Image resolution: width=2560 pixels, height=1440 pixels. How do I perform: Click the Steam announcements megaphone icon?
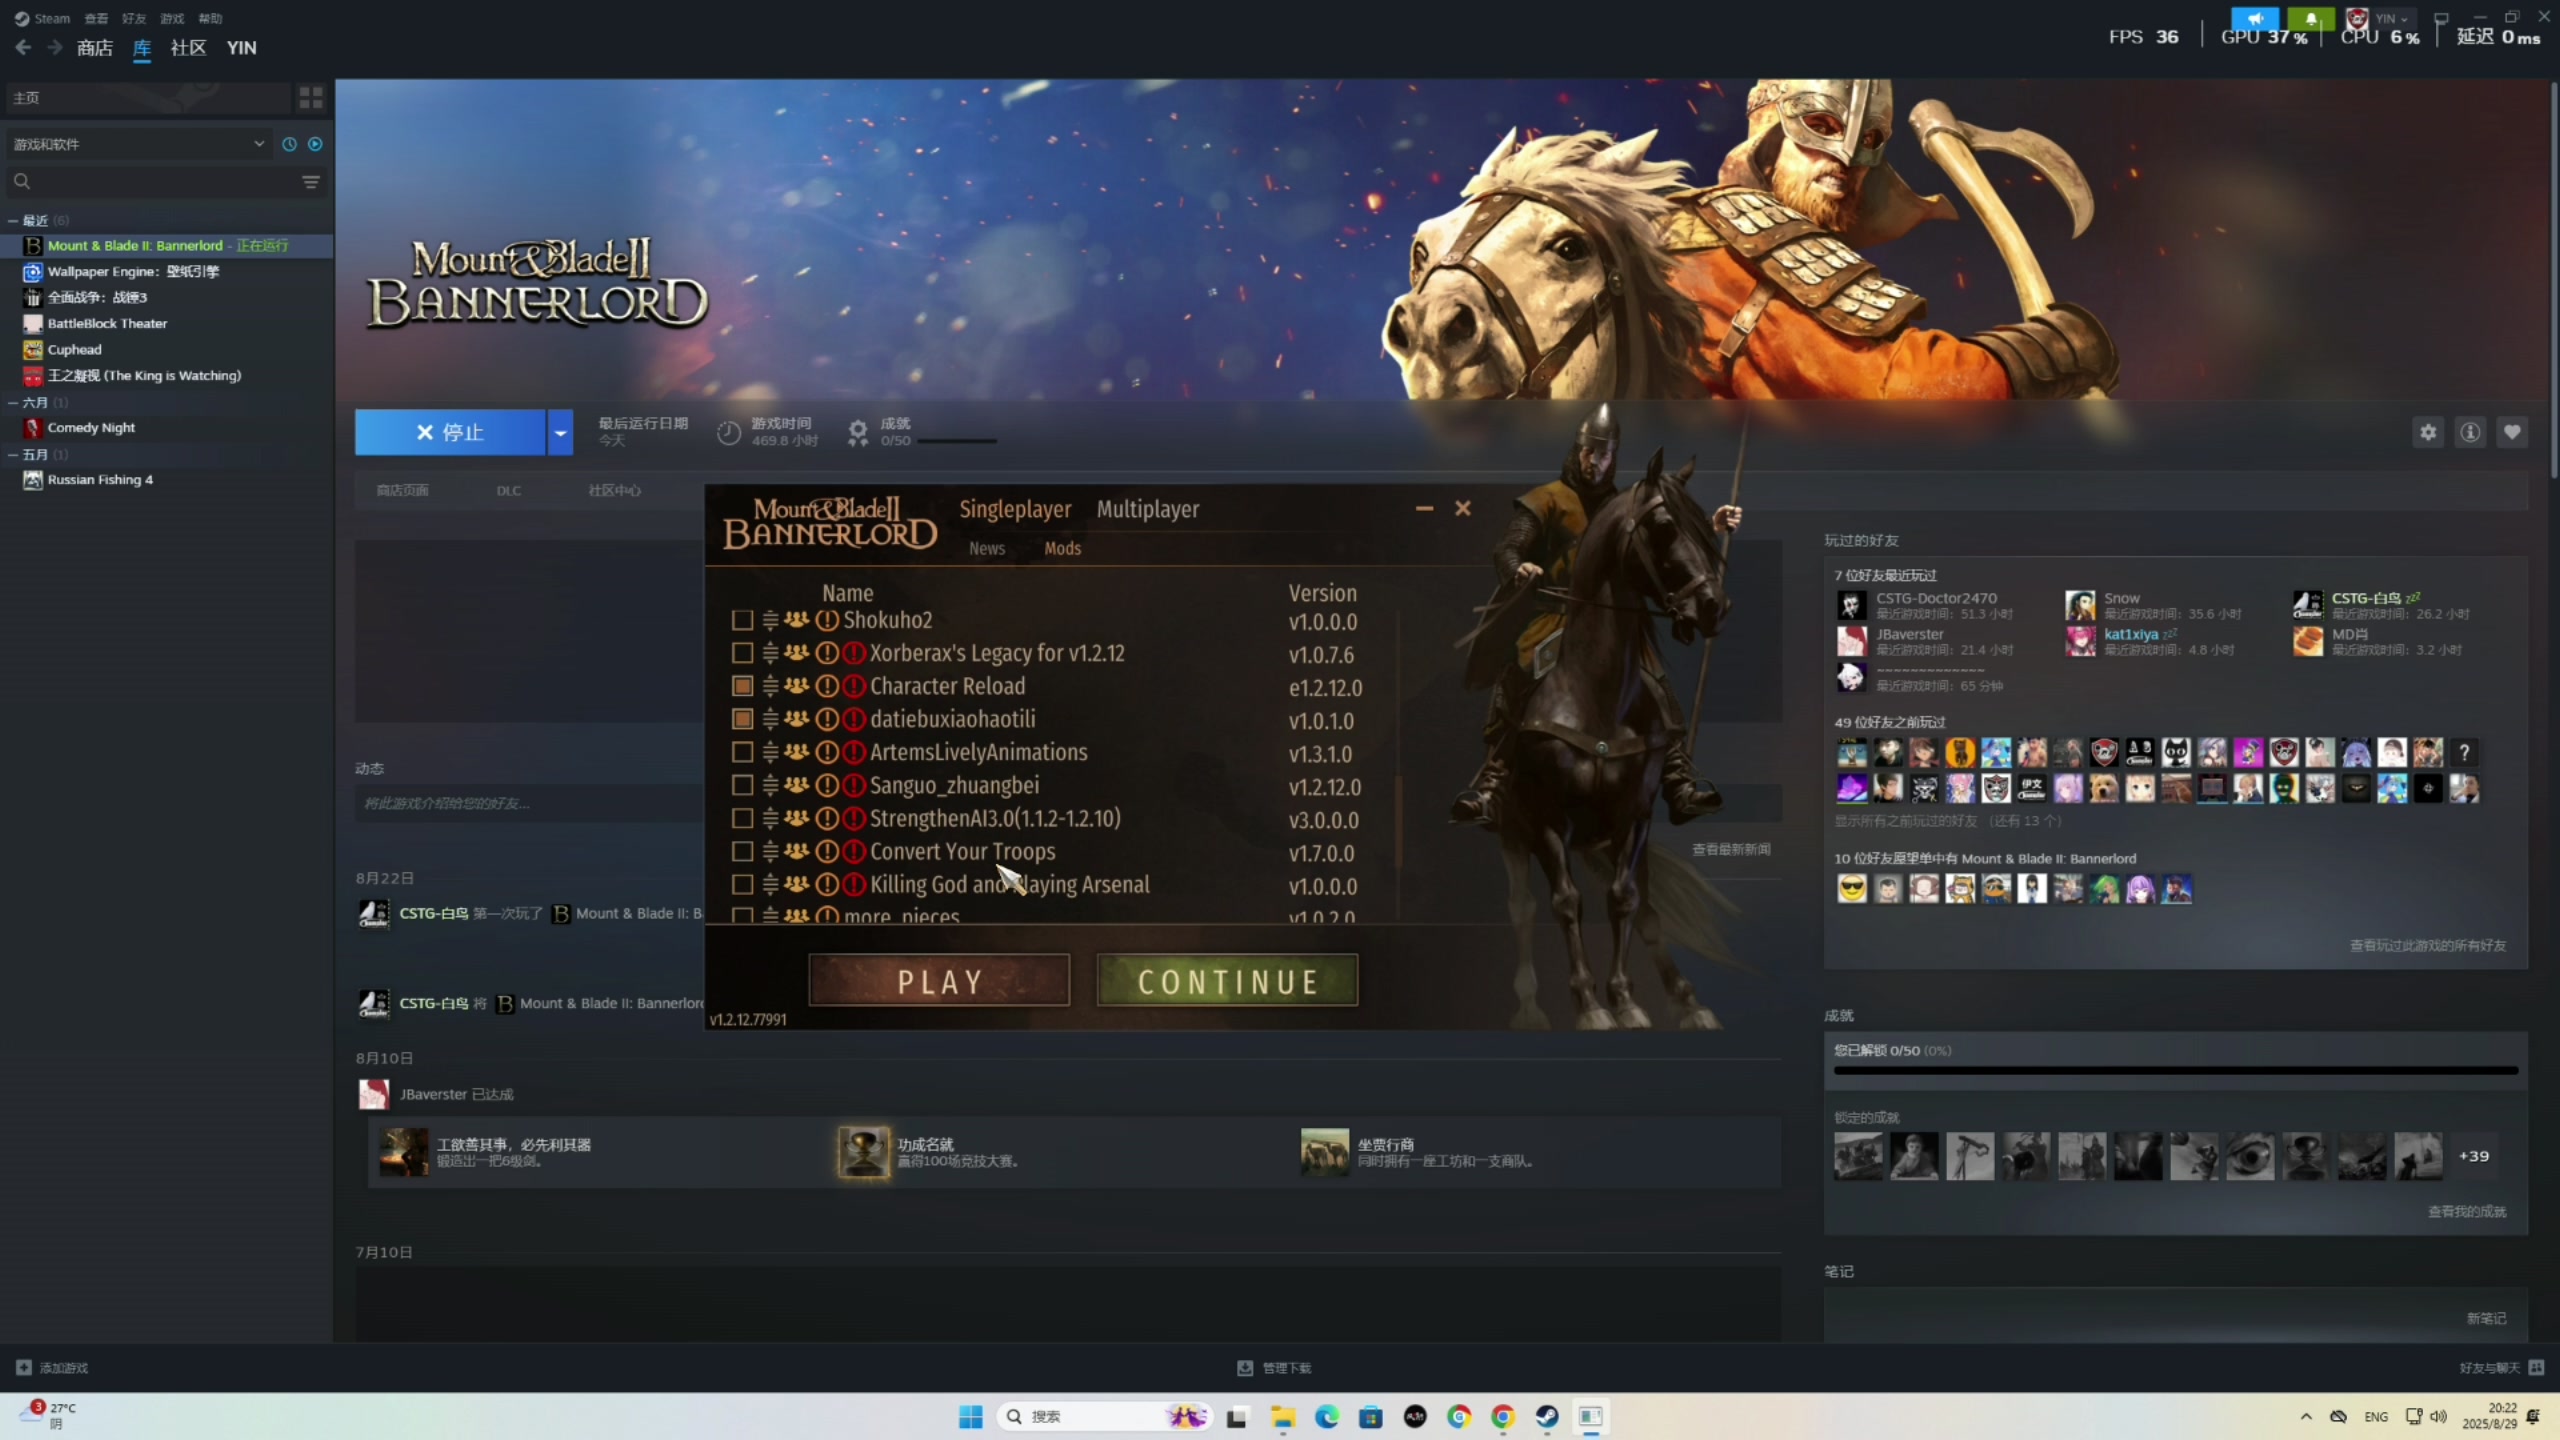point(2255,18)
